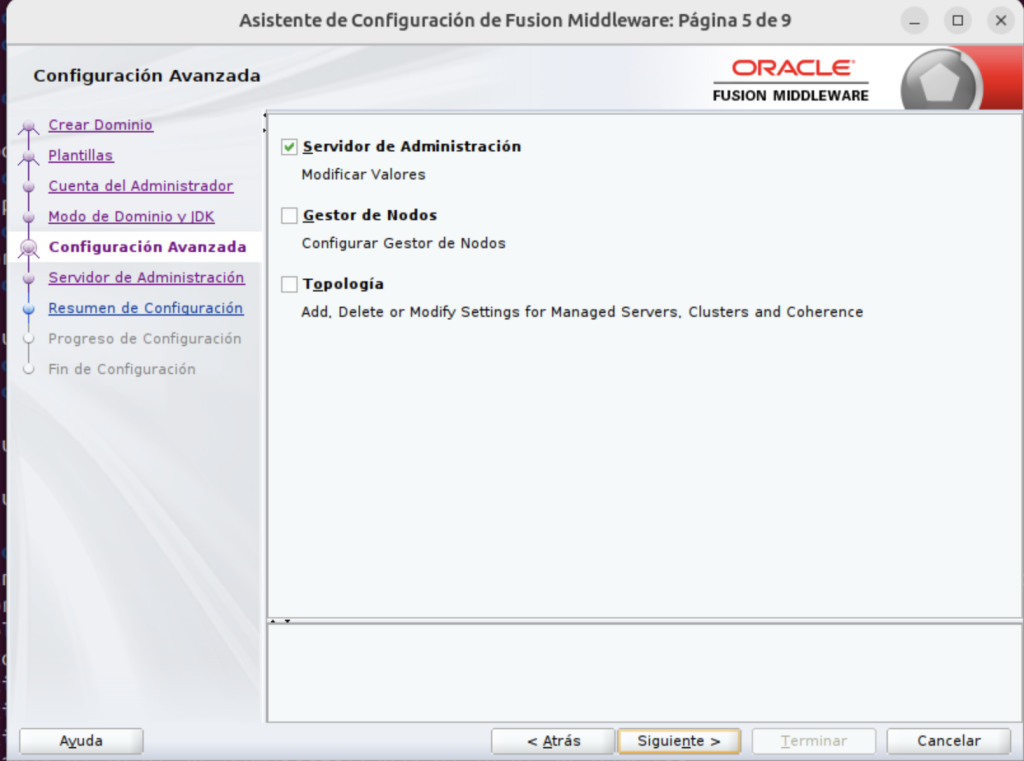Uncheck the Servidor de Administración checkbox
The image size is (1024, 761).
coord(288,145)
